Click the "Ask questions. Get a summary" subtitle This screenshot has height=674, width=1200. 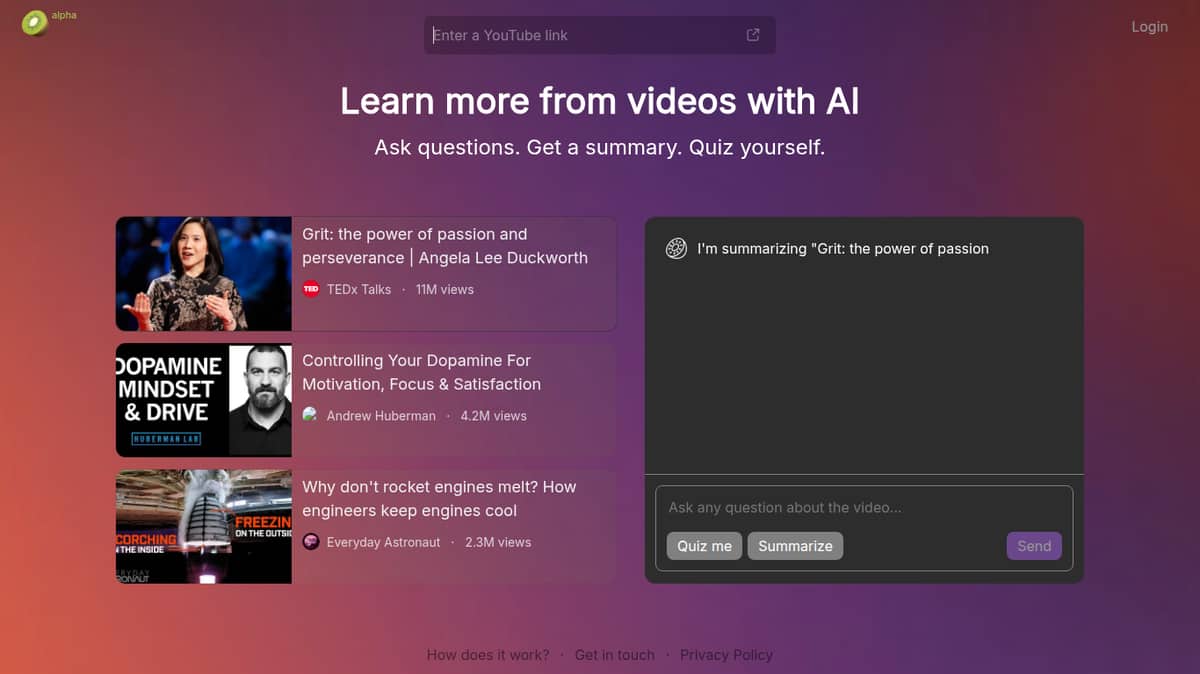[x=600, y=147]
